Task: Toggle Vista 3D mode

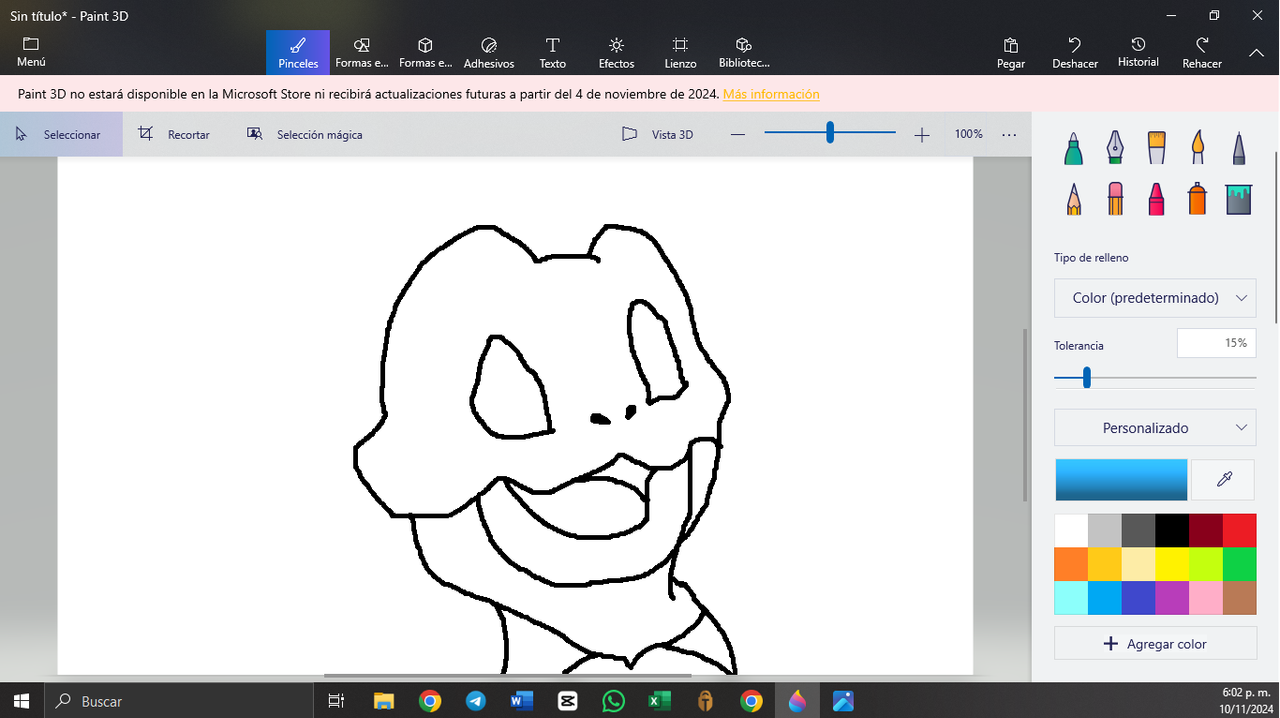Action: [x=658, y=134]
